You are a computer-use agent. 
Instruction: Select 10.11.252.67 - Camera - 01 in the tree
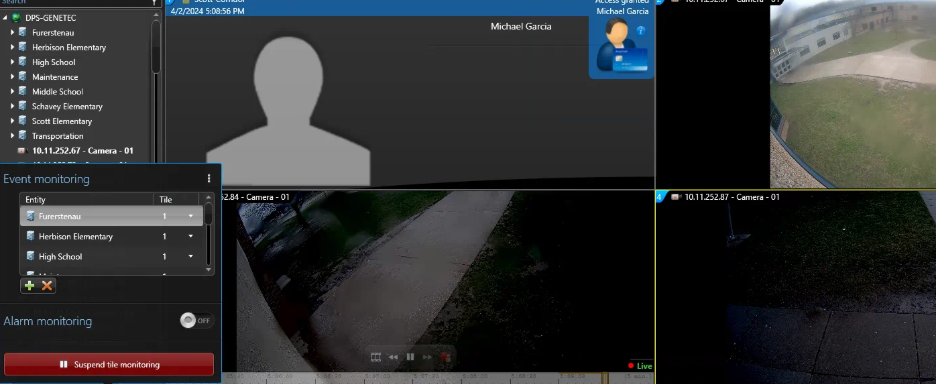click(82, 150)
